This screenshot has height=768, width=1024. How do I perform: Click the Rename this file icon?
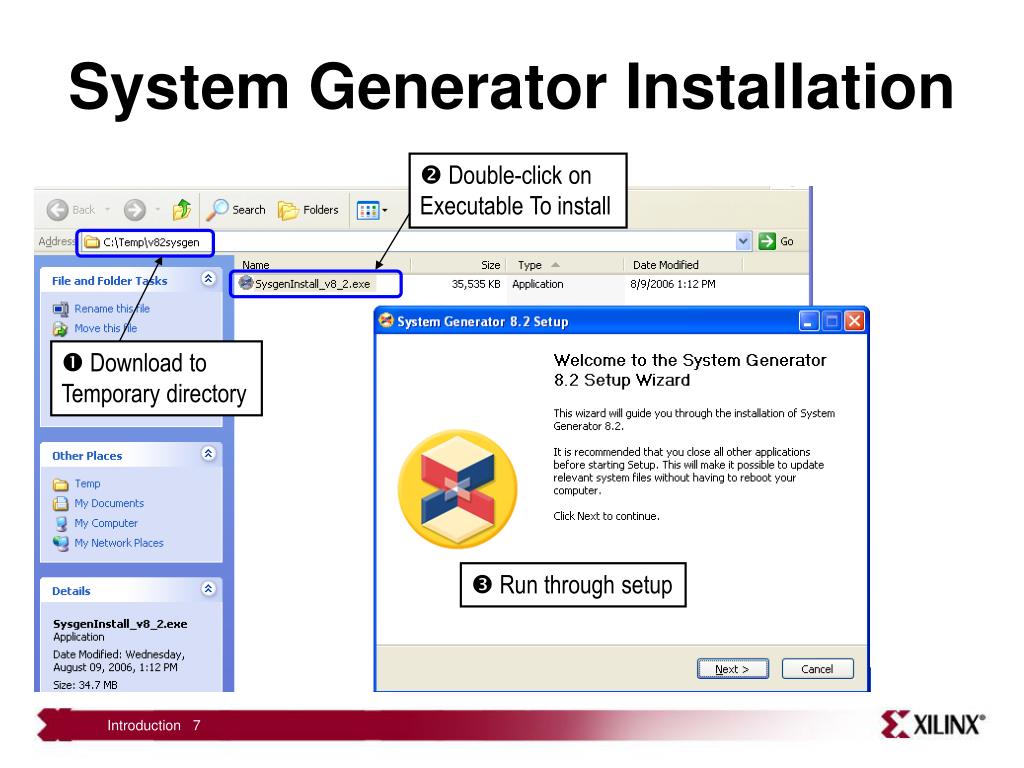coord(61,309)
